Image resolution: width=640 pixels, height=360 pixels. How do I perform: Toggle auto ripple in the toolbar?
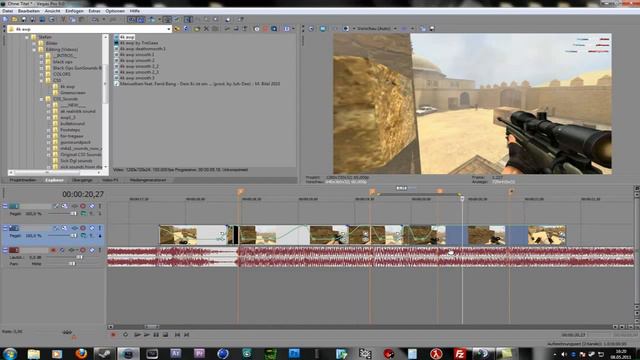pos(152,19)
